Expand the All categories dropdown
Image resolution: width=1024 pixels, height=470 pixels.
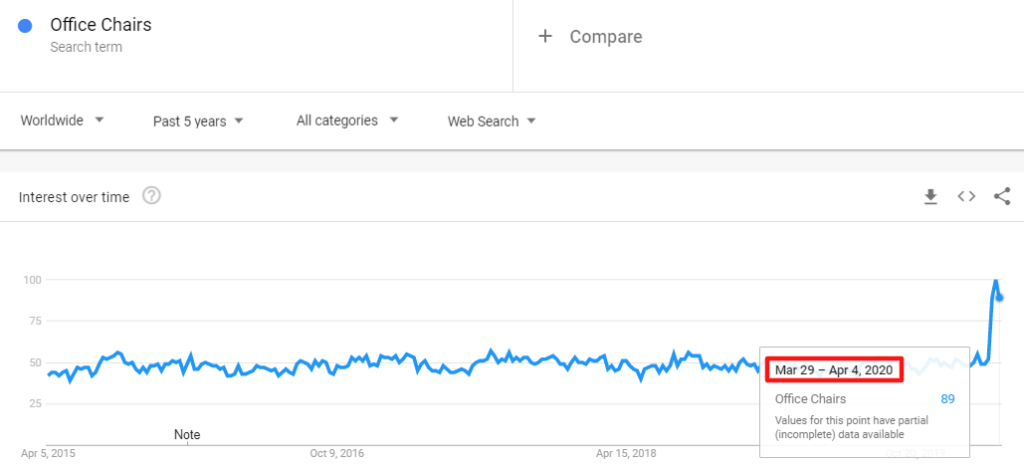tap(347, 121)
